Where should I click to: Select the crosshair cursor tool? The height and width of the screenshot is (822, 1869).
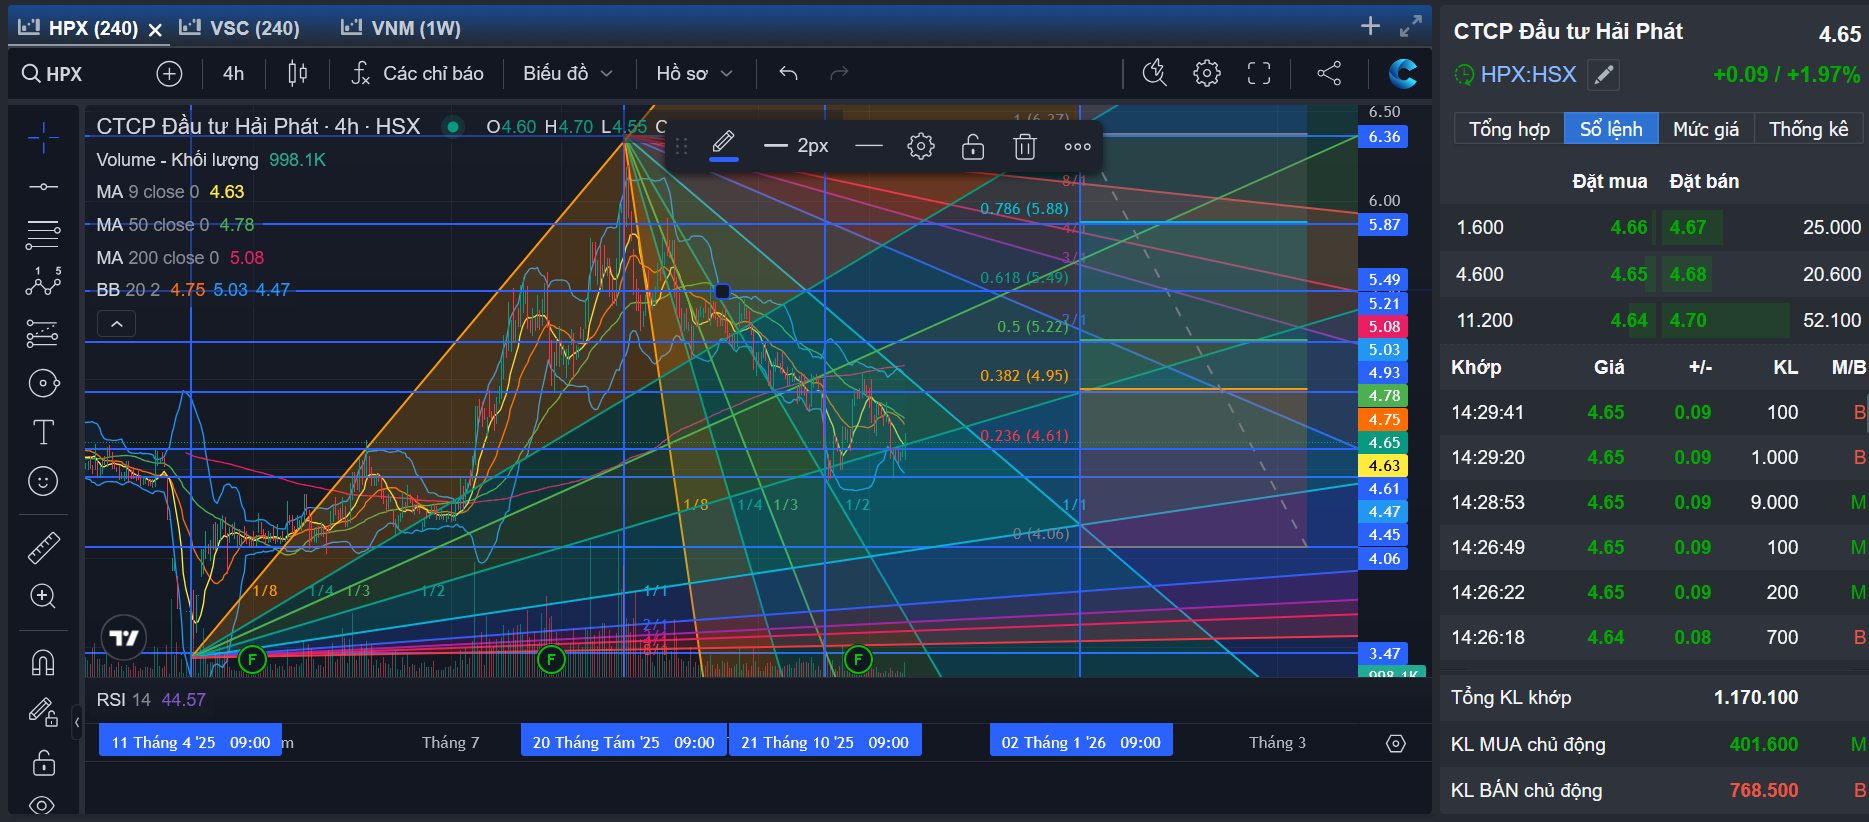pyautogui.click(x=43, y=138)
